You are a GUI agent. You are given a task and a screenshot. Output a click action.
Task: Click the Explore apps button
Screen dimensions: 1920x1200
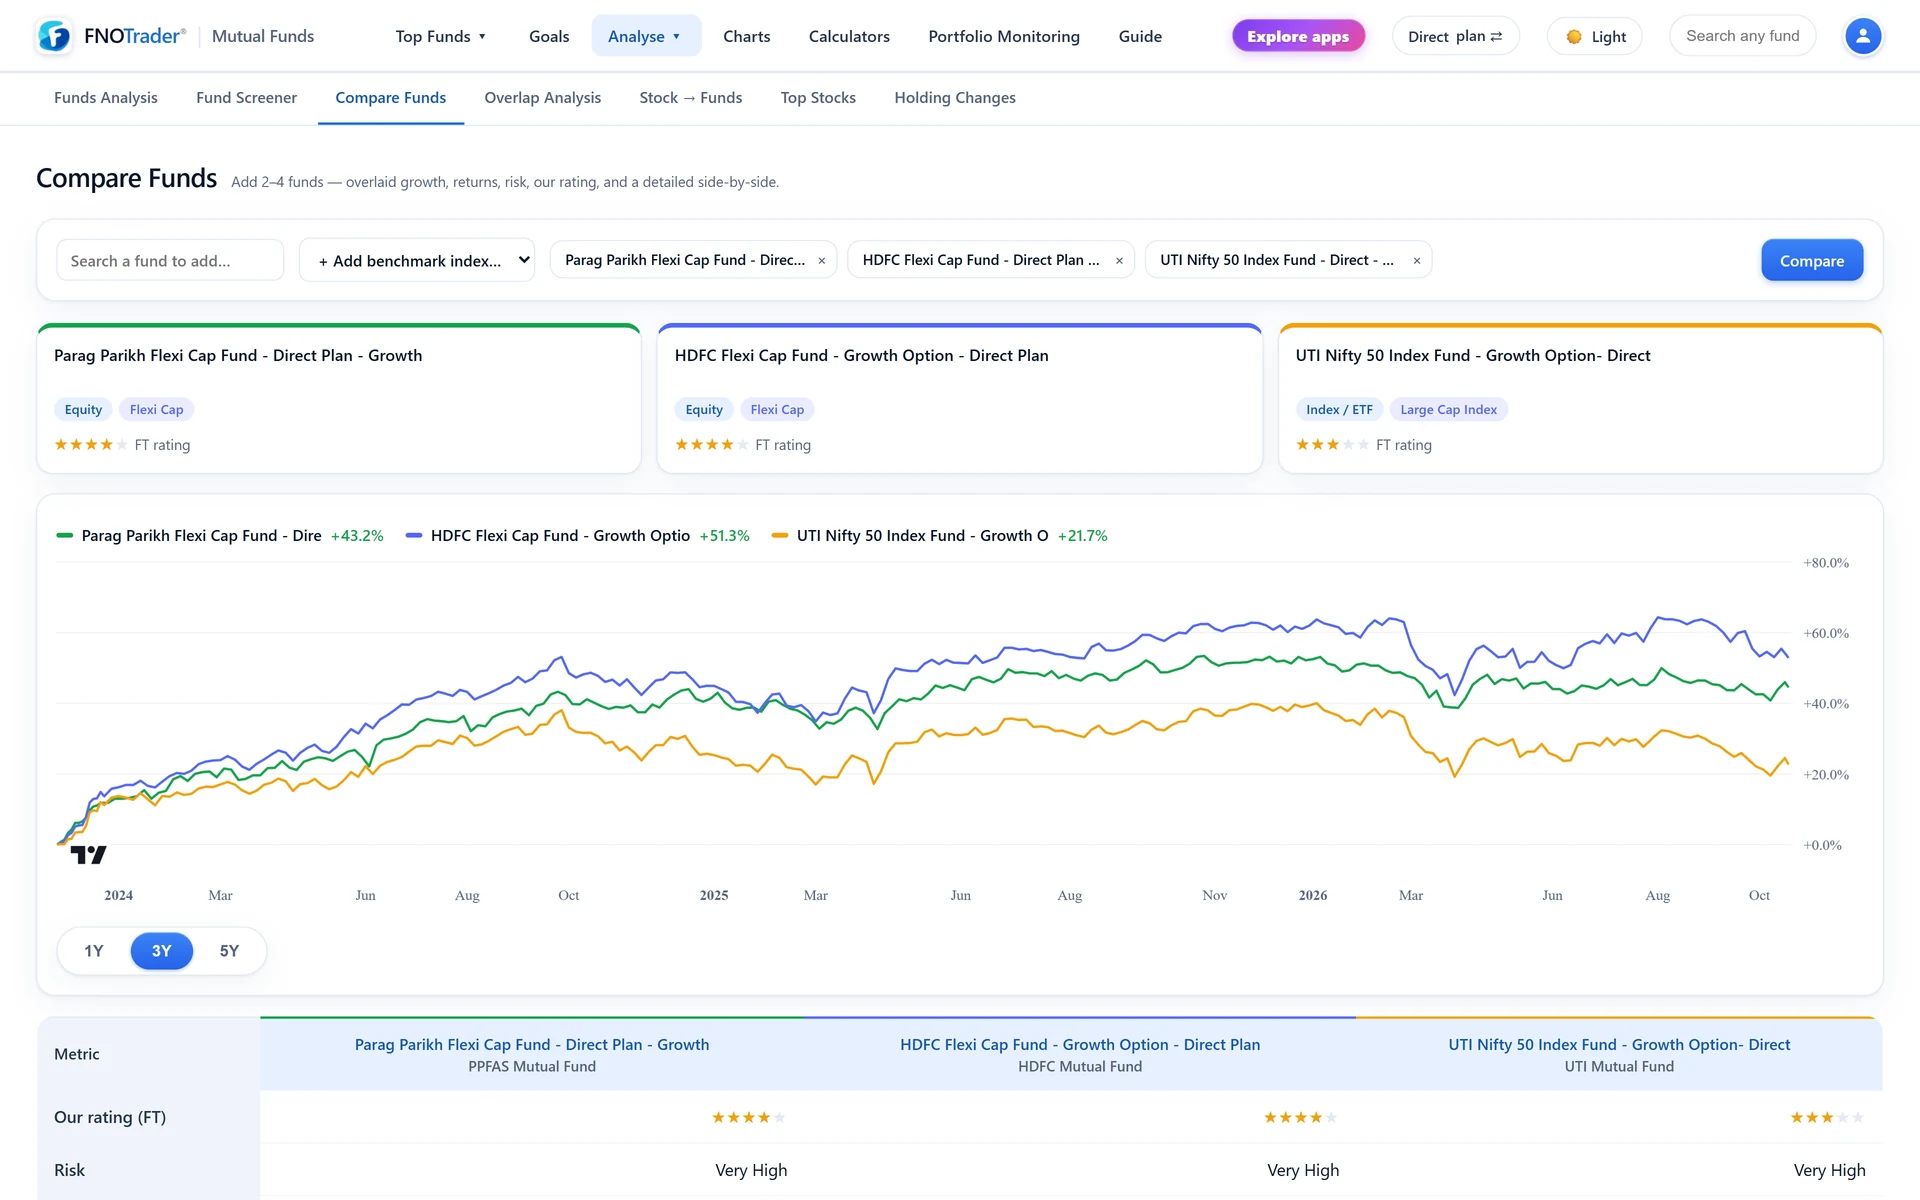coord(1298,36)
